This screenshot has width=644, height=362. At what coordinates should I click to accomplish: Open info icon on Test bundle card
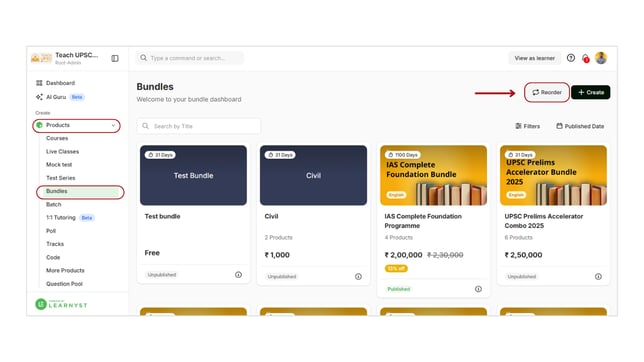pos(238,275)
